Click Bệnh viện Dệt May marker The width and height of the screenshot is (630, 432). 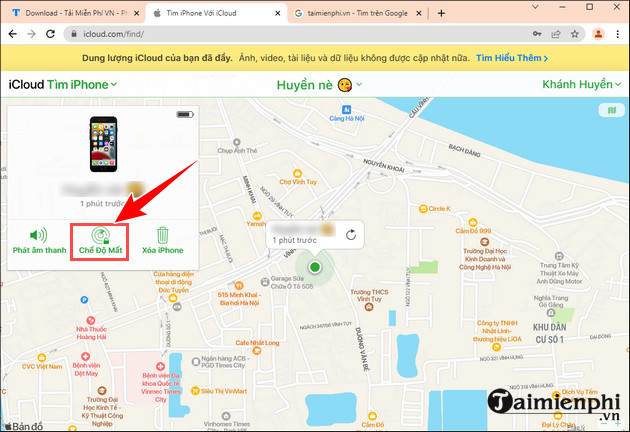pos(85,356)
